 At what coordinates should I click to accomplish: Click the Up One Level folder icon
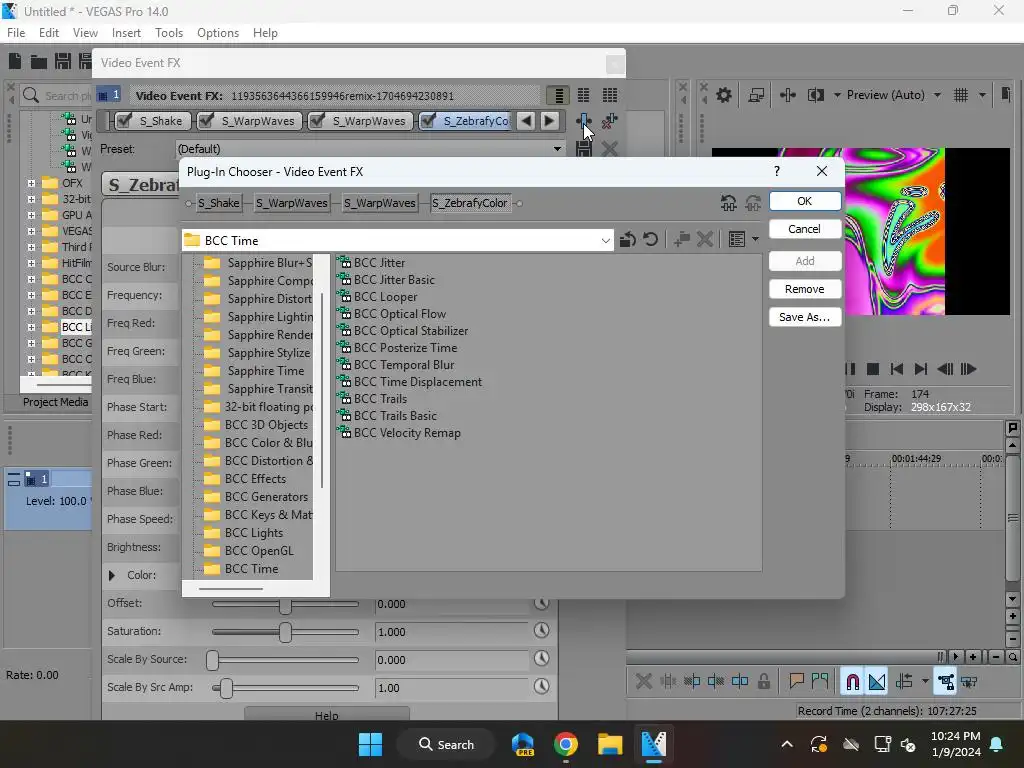628,240
